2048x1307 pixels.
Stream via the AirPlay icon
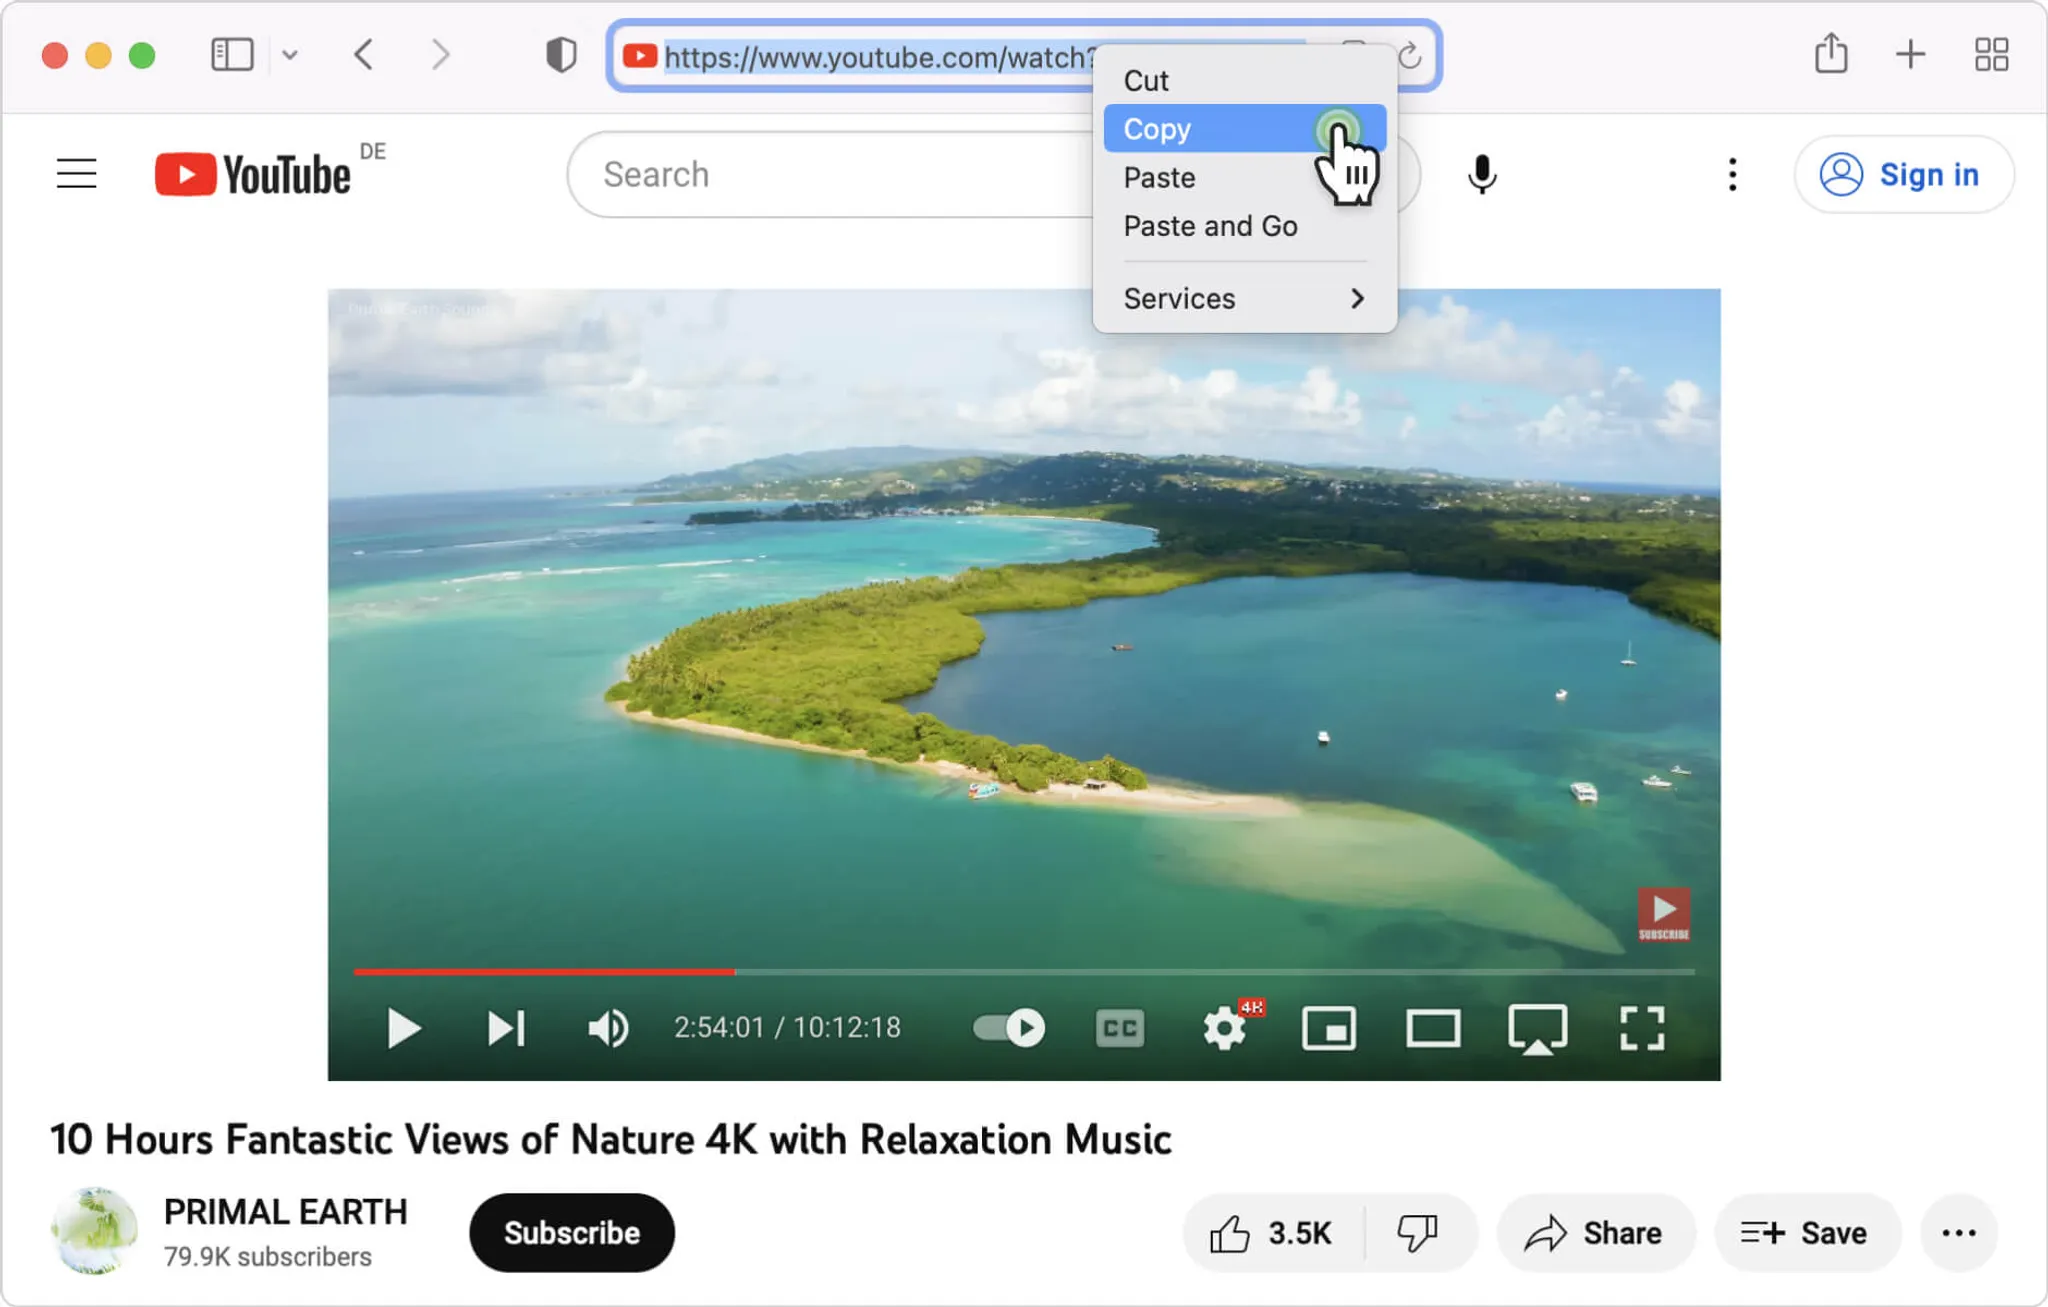coord(1537,1027)
